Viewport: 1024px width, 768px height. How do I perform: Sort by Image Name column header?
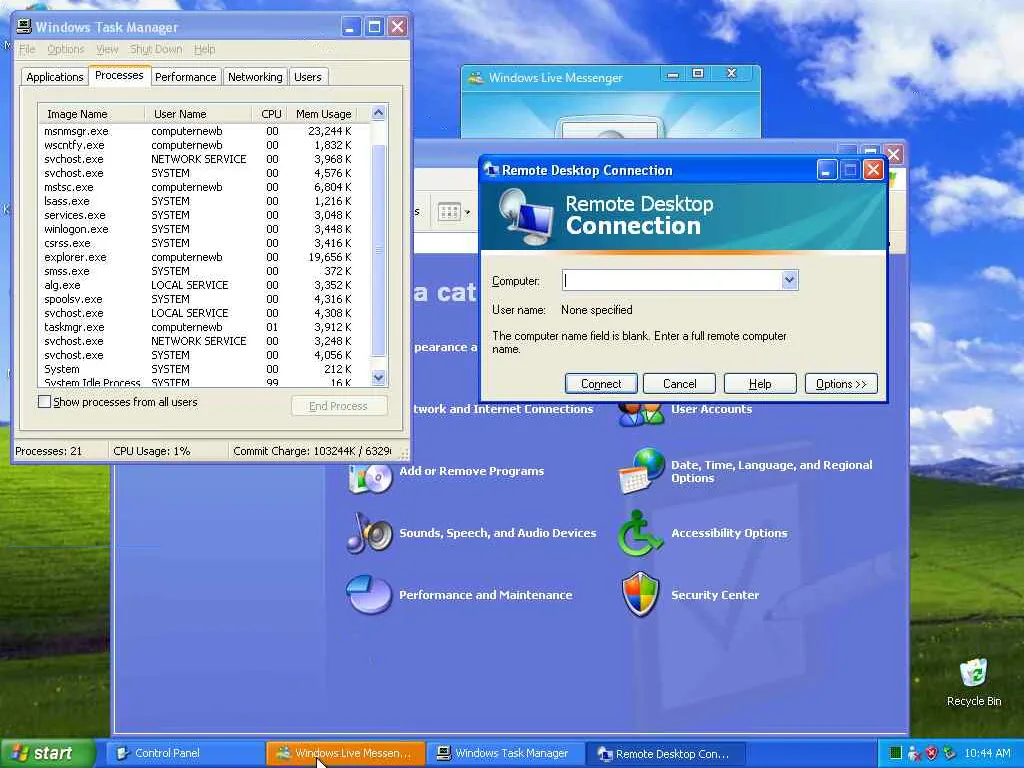click(x=91, y=114)
